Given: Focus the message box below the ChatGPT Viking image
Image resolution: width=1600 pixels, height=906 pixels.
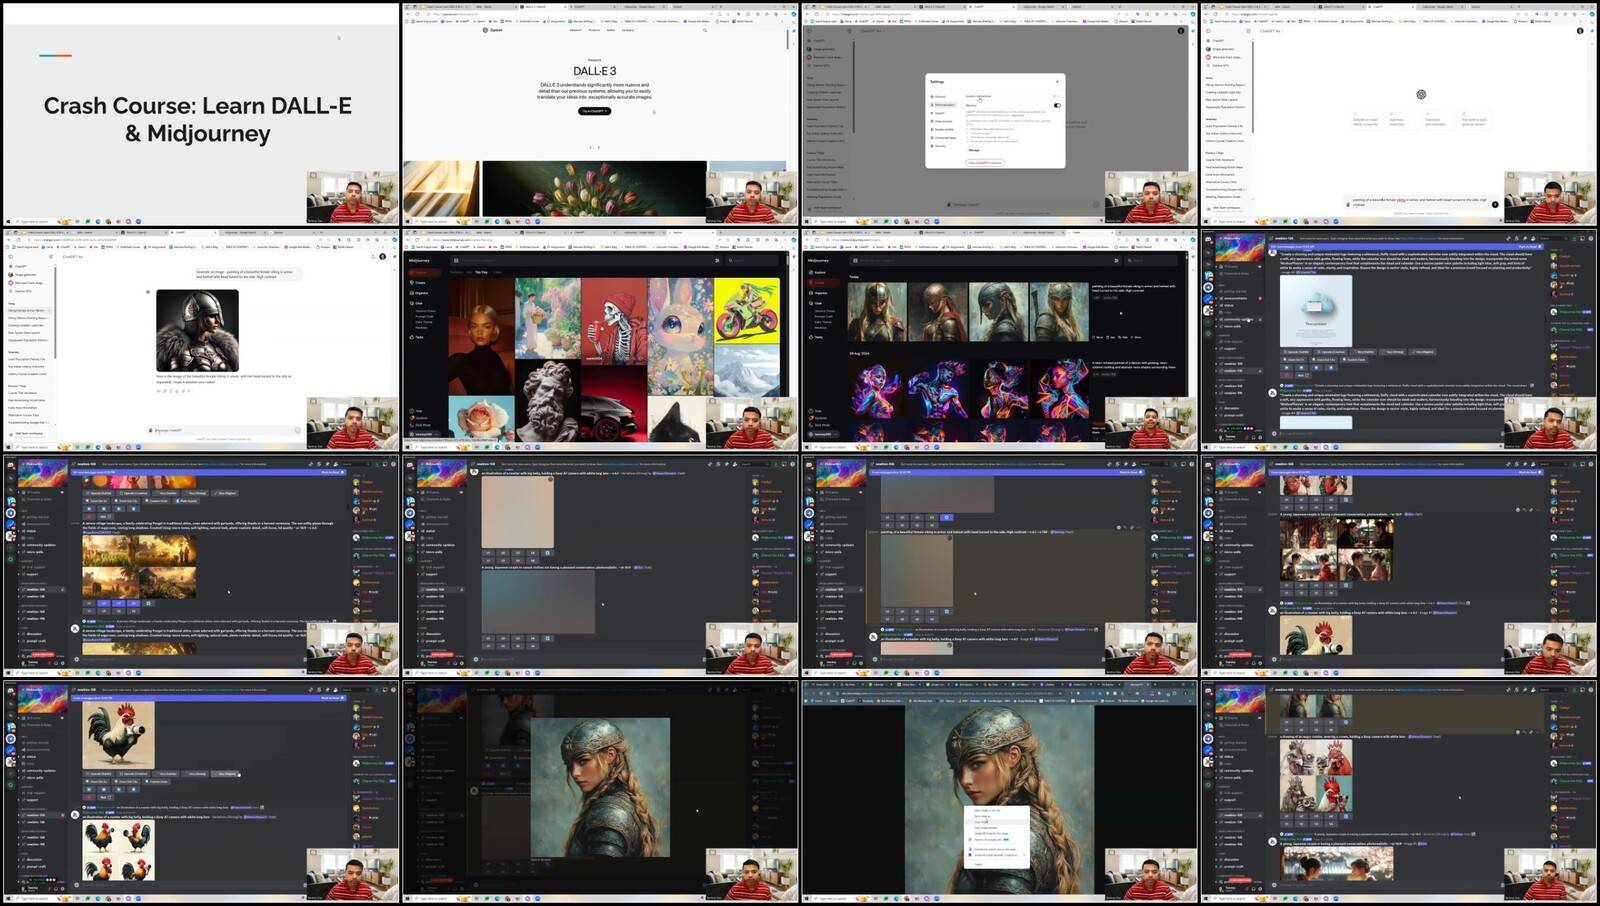Looking at the screenshot, I should point(224,430).
